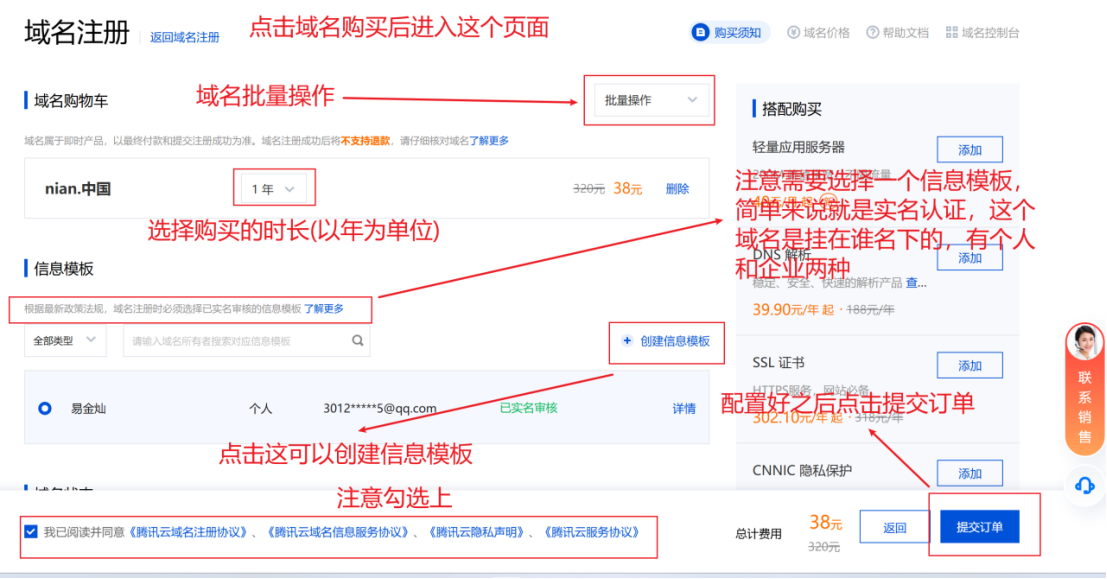1107x579 pixels.
Task: Open 《腾讯云隐私声明》 link
Action: click(477, 532)
